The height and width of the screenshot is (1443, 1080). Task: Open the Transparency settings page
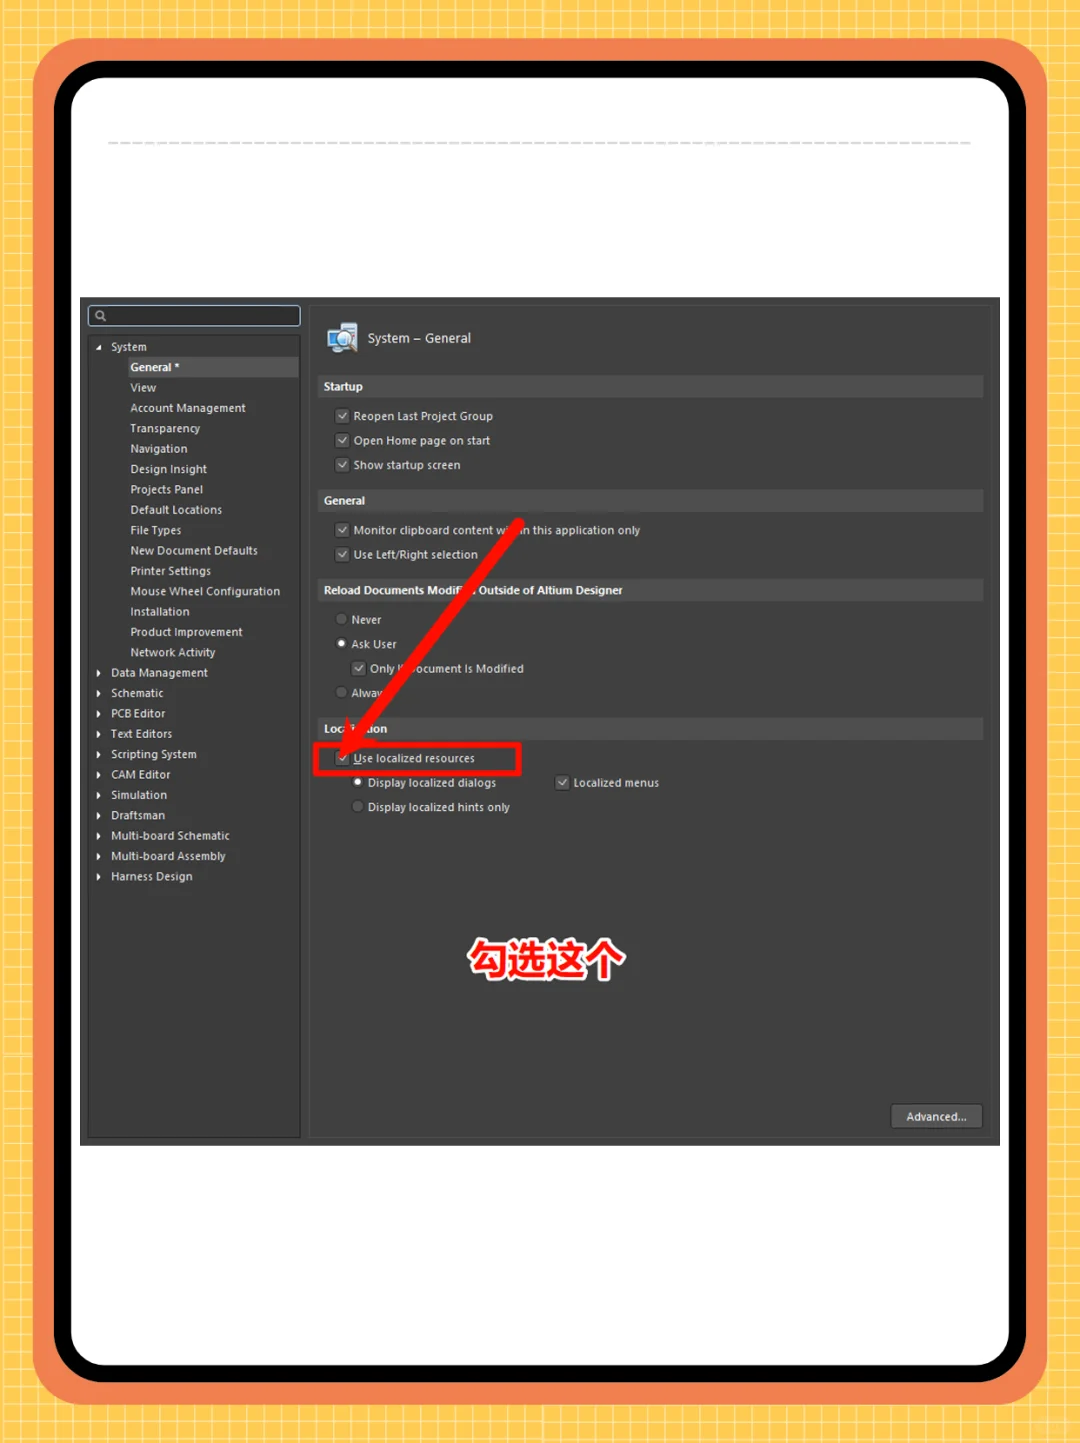165,428
